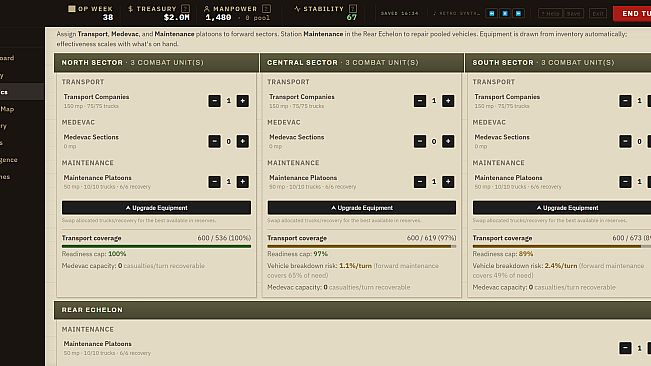Add a Transport Company to North Sector
This screenshot has width=651, height=366.
(x=242, y=101)
